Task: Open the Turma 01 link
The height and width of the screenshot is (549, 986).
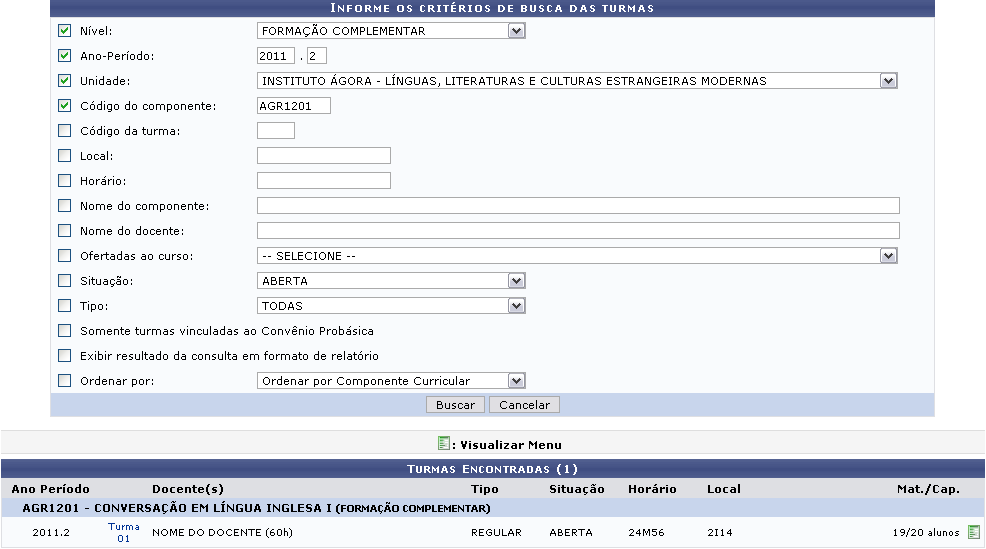Action: point(124,532)
